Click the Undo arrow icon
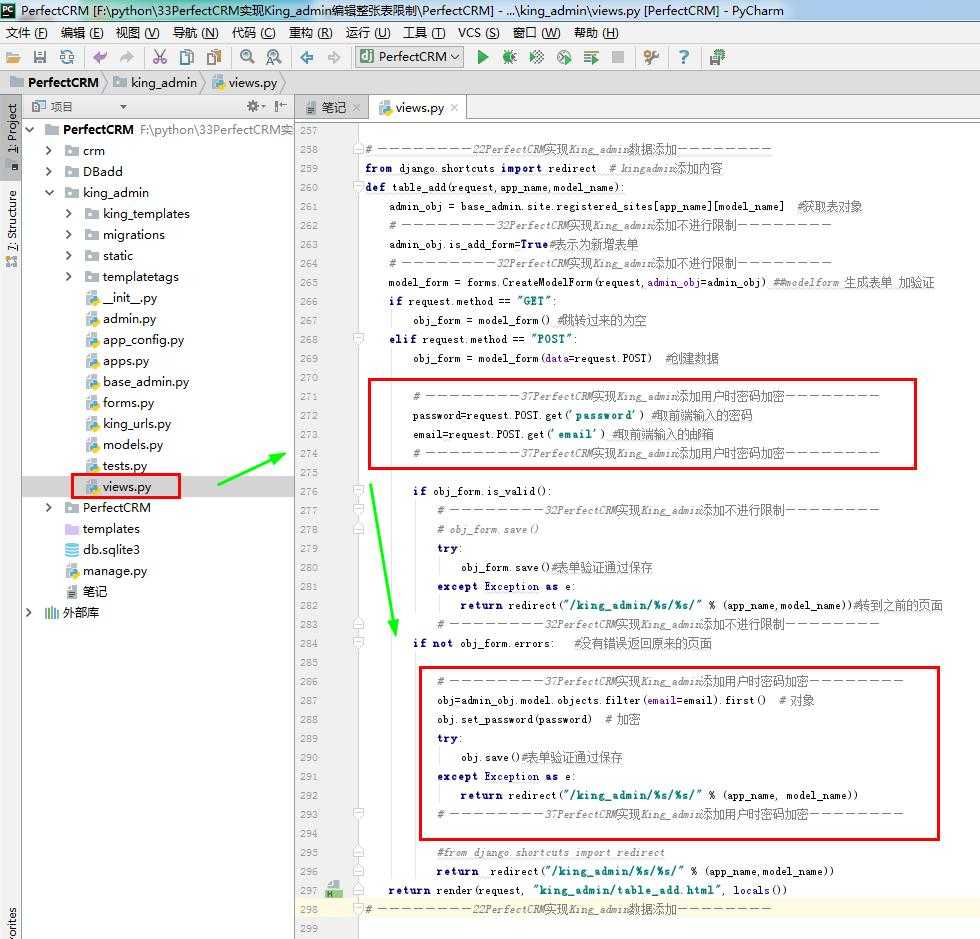Viewport: 980px width, 939px height. (x=100, y=58)
